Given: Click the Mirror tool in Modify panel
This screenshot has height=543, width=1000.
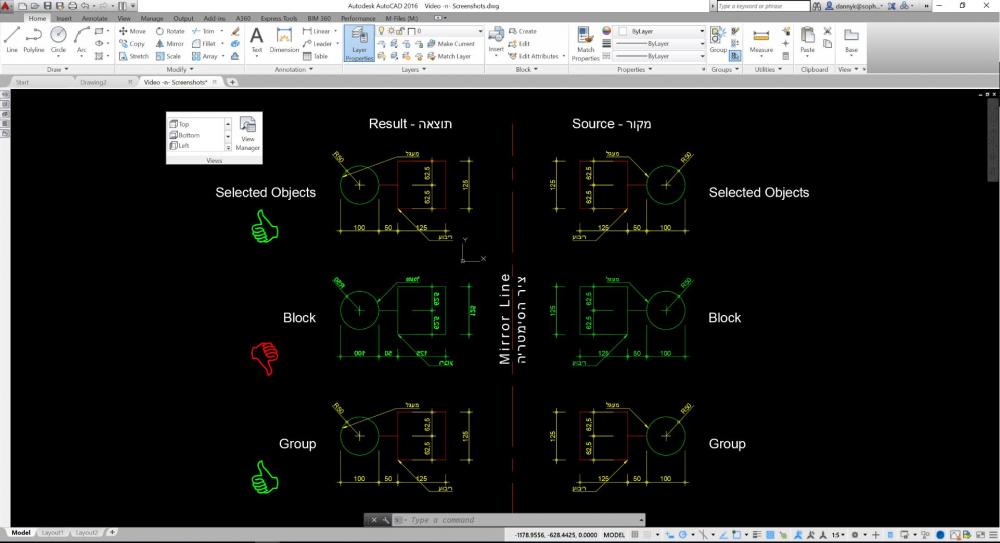Looking at the screenshot, I should pos(169,44).
